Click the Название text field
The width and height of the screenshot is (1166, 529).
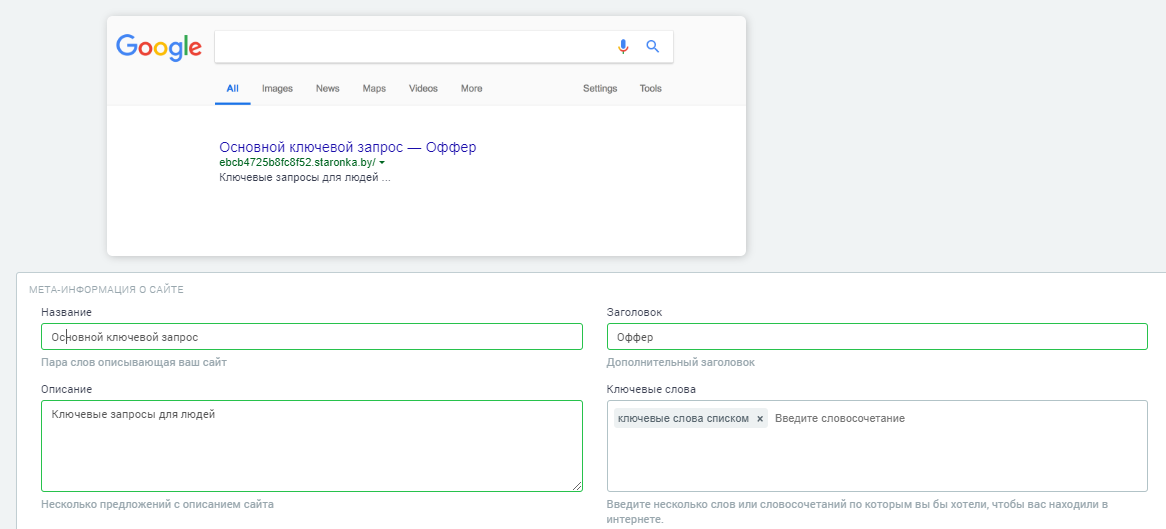point(311,337)
